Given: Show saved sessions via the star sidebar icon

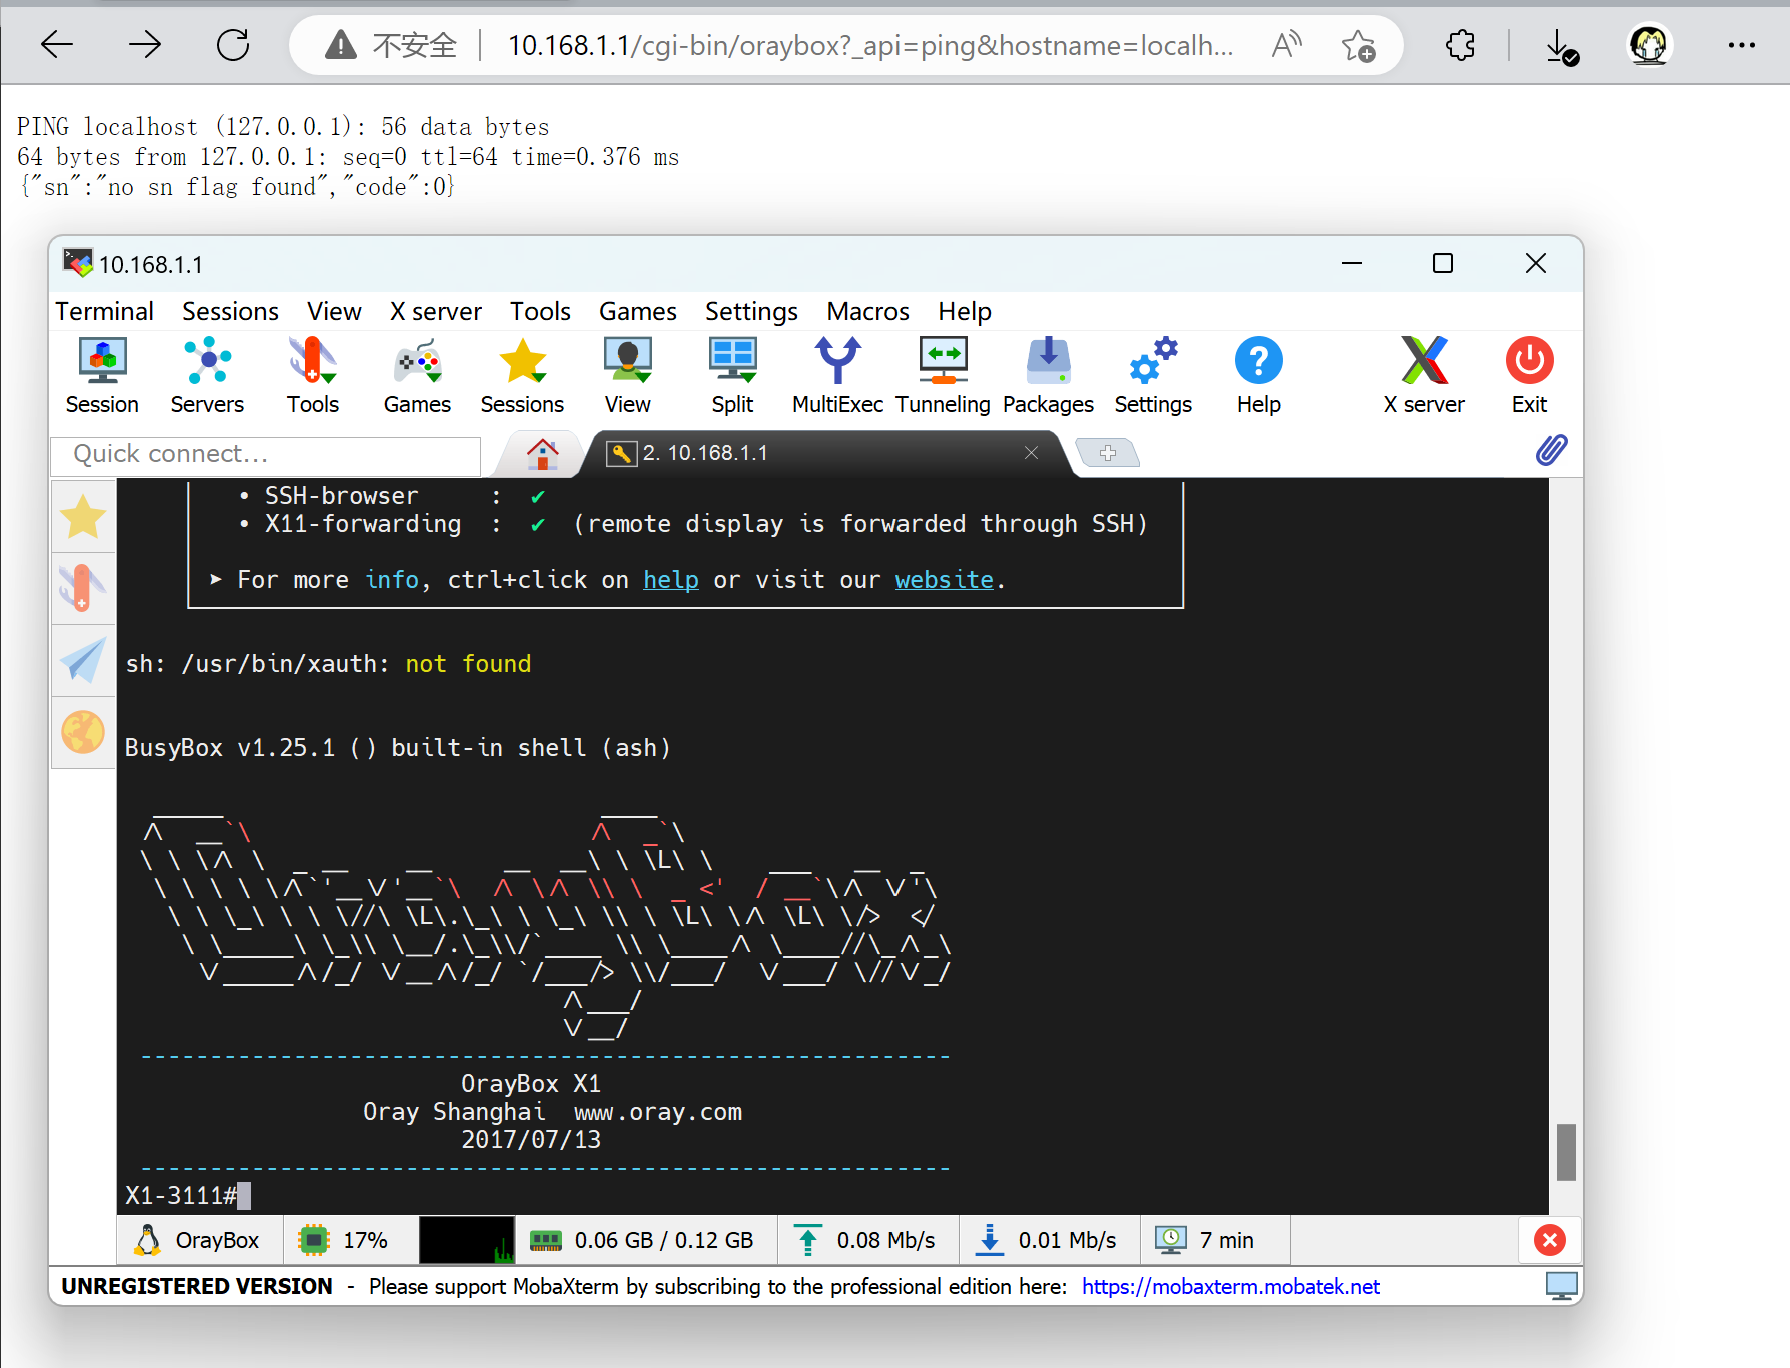Looking at the screenshot, I should (83, 516).
